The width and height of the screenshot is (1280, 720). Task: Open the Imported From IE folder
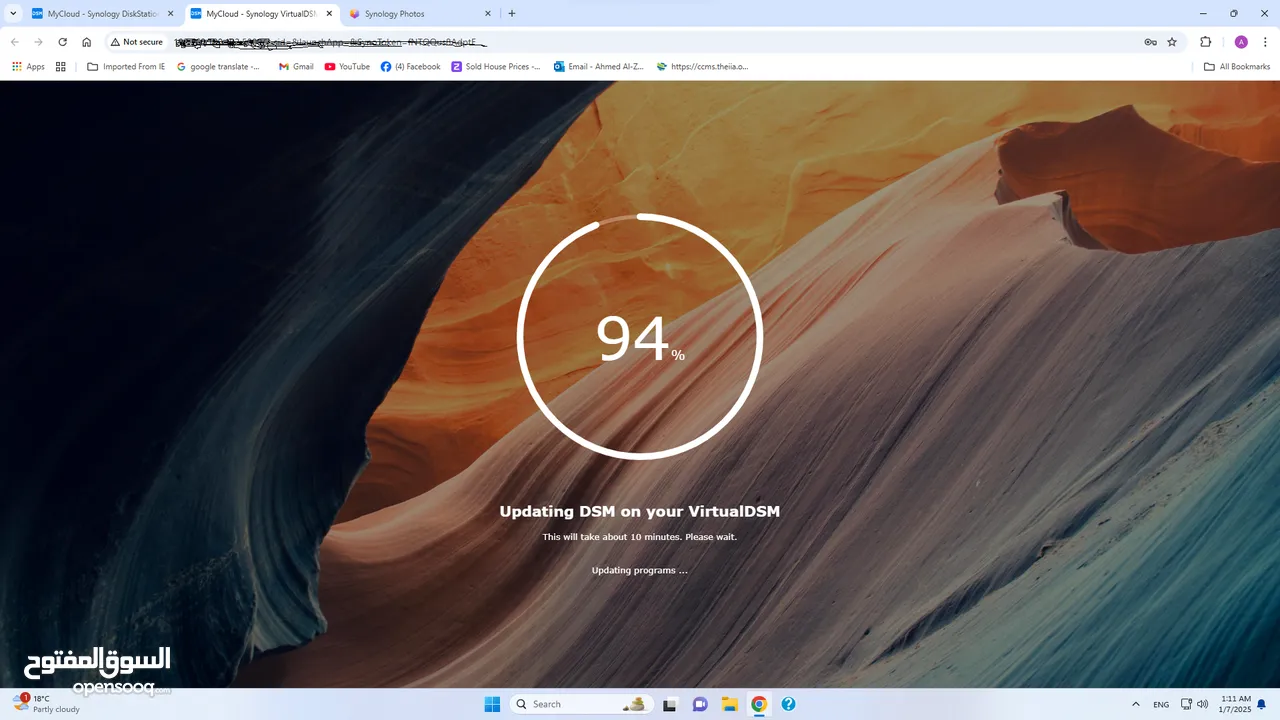126,67
